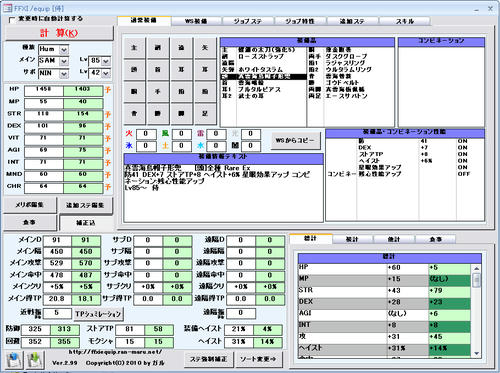Screen dimensions: 500x373
Task: Click the FFXI/equip title bar app icon
Action: (x=7, y=8)
